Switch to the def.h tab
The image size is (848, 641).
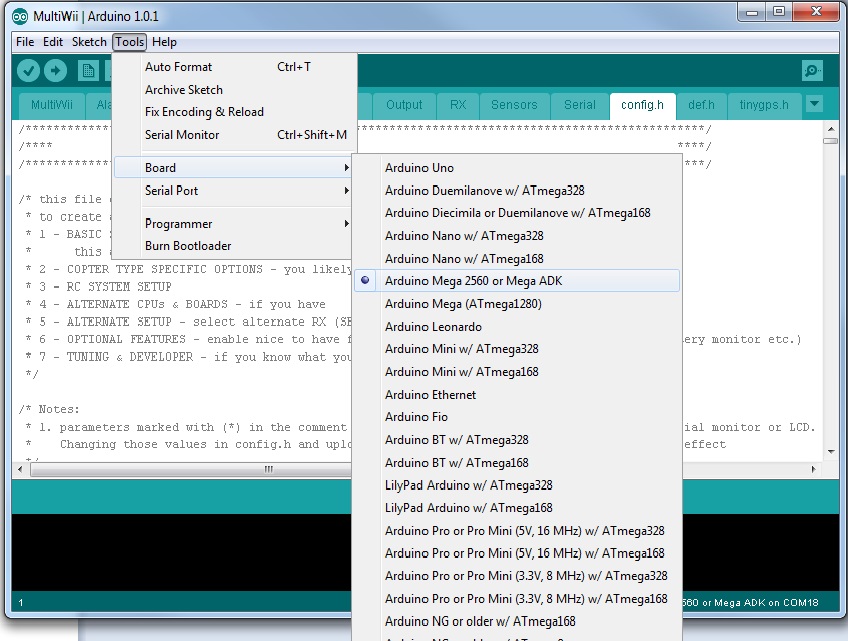click(701, 105)
